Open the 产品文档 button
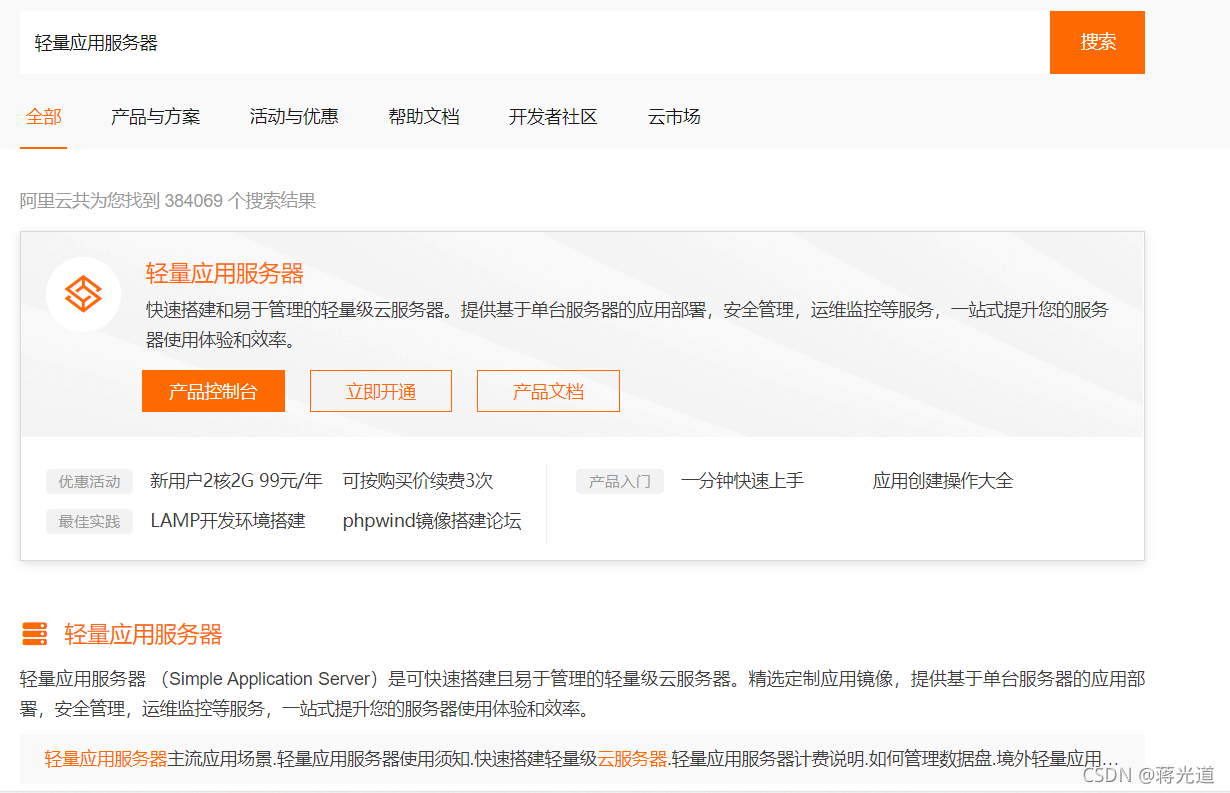 click(x=548, y=391)
